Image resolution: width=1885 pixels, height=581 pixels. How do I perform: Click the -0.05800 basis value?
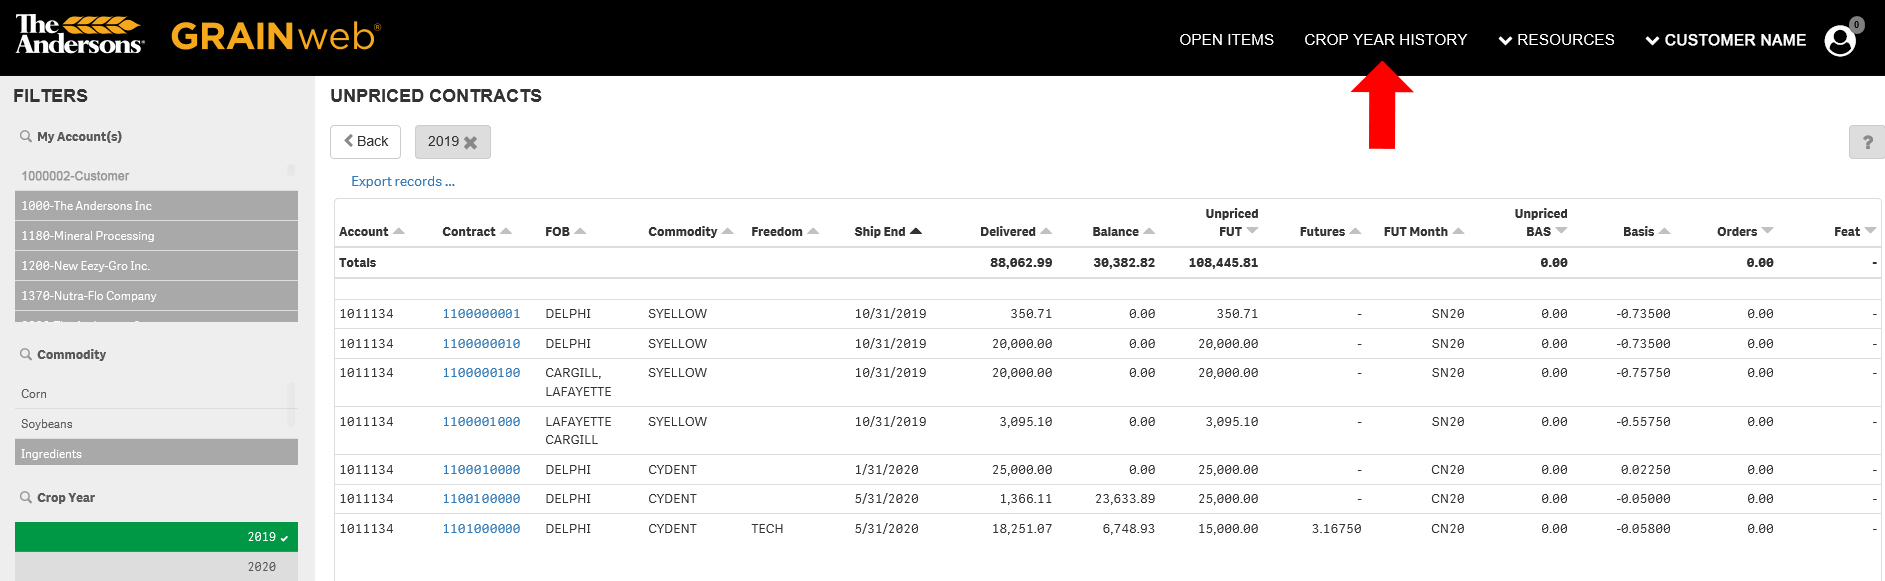1643,529
